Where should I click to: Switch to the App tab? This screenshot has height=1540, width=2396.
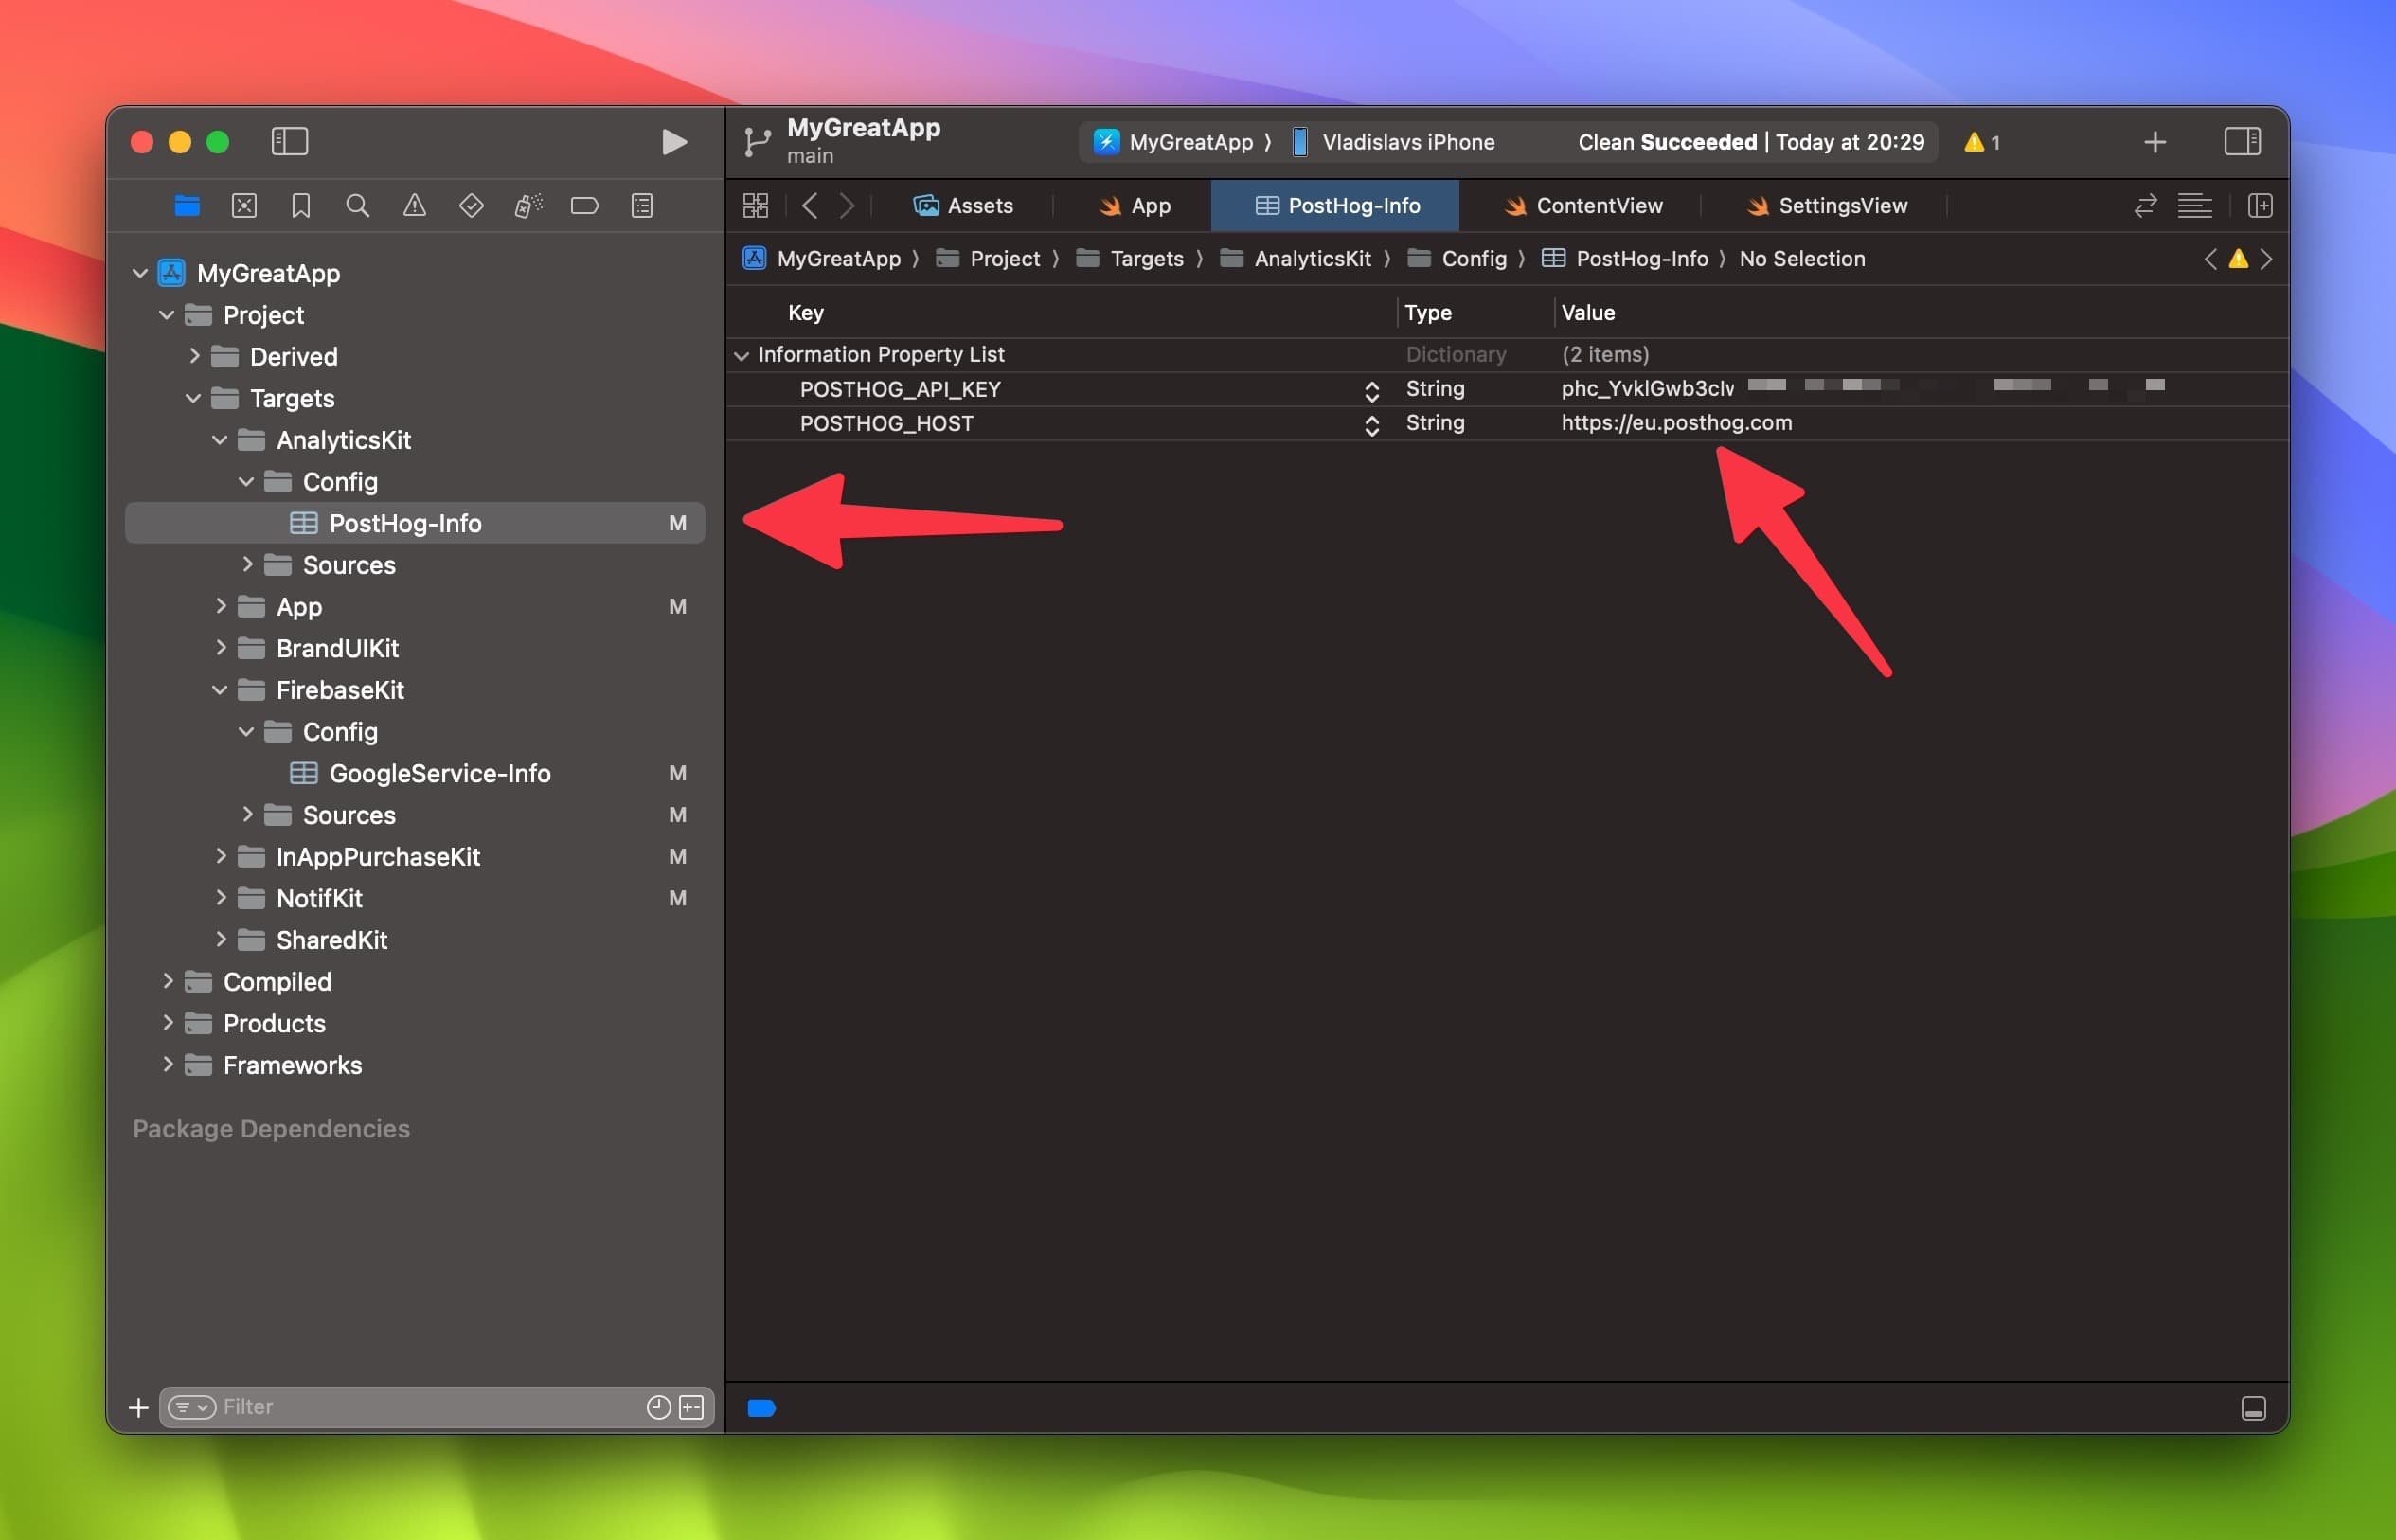click(x=1135, y=206)
